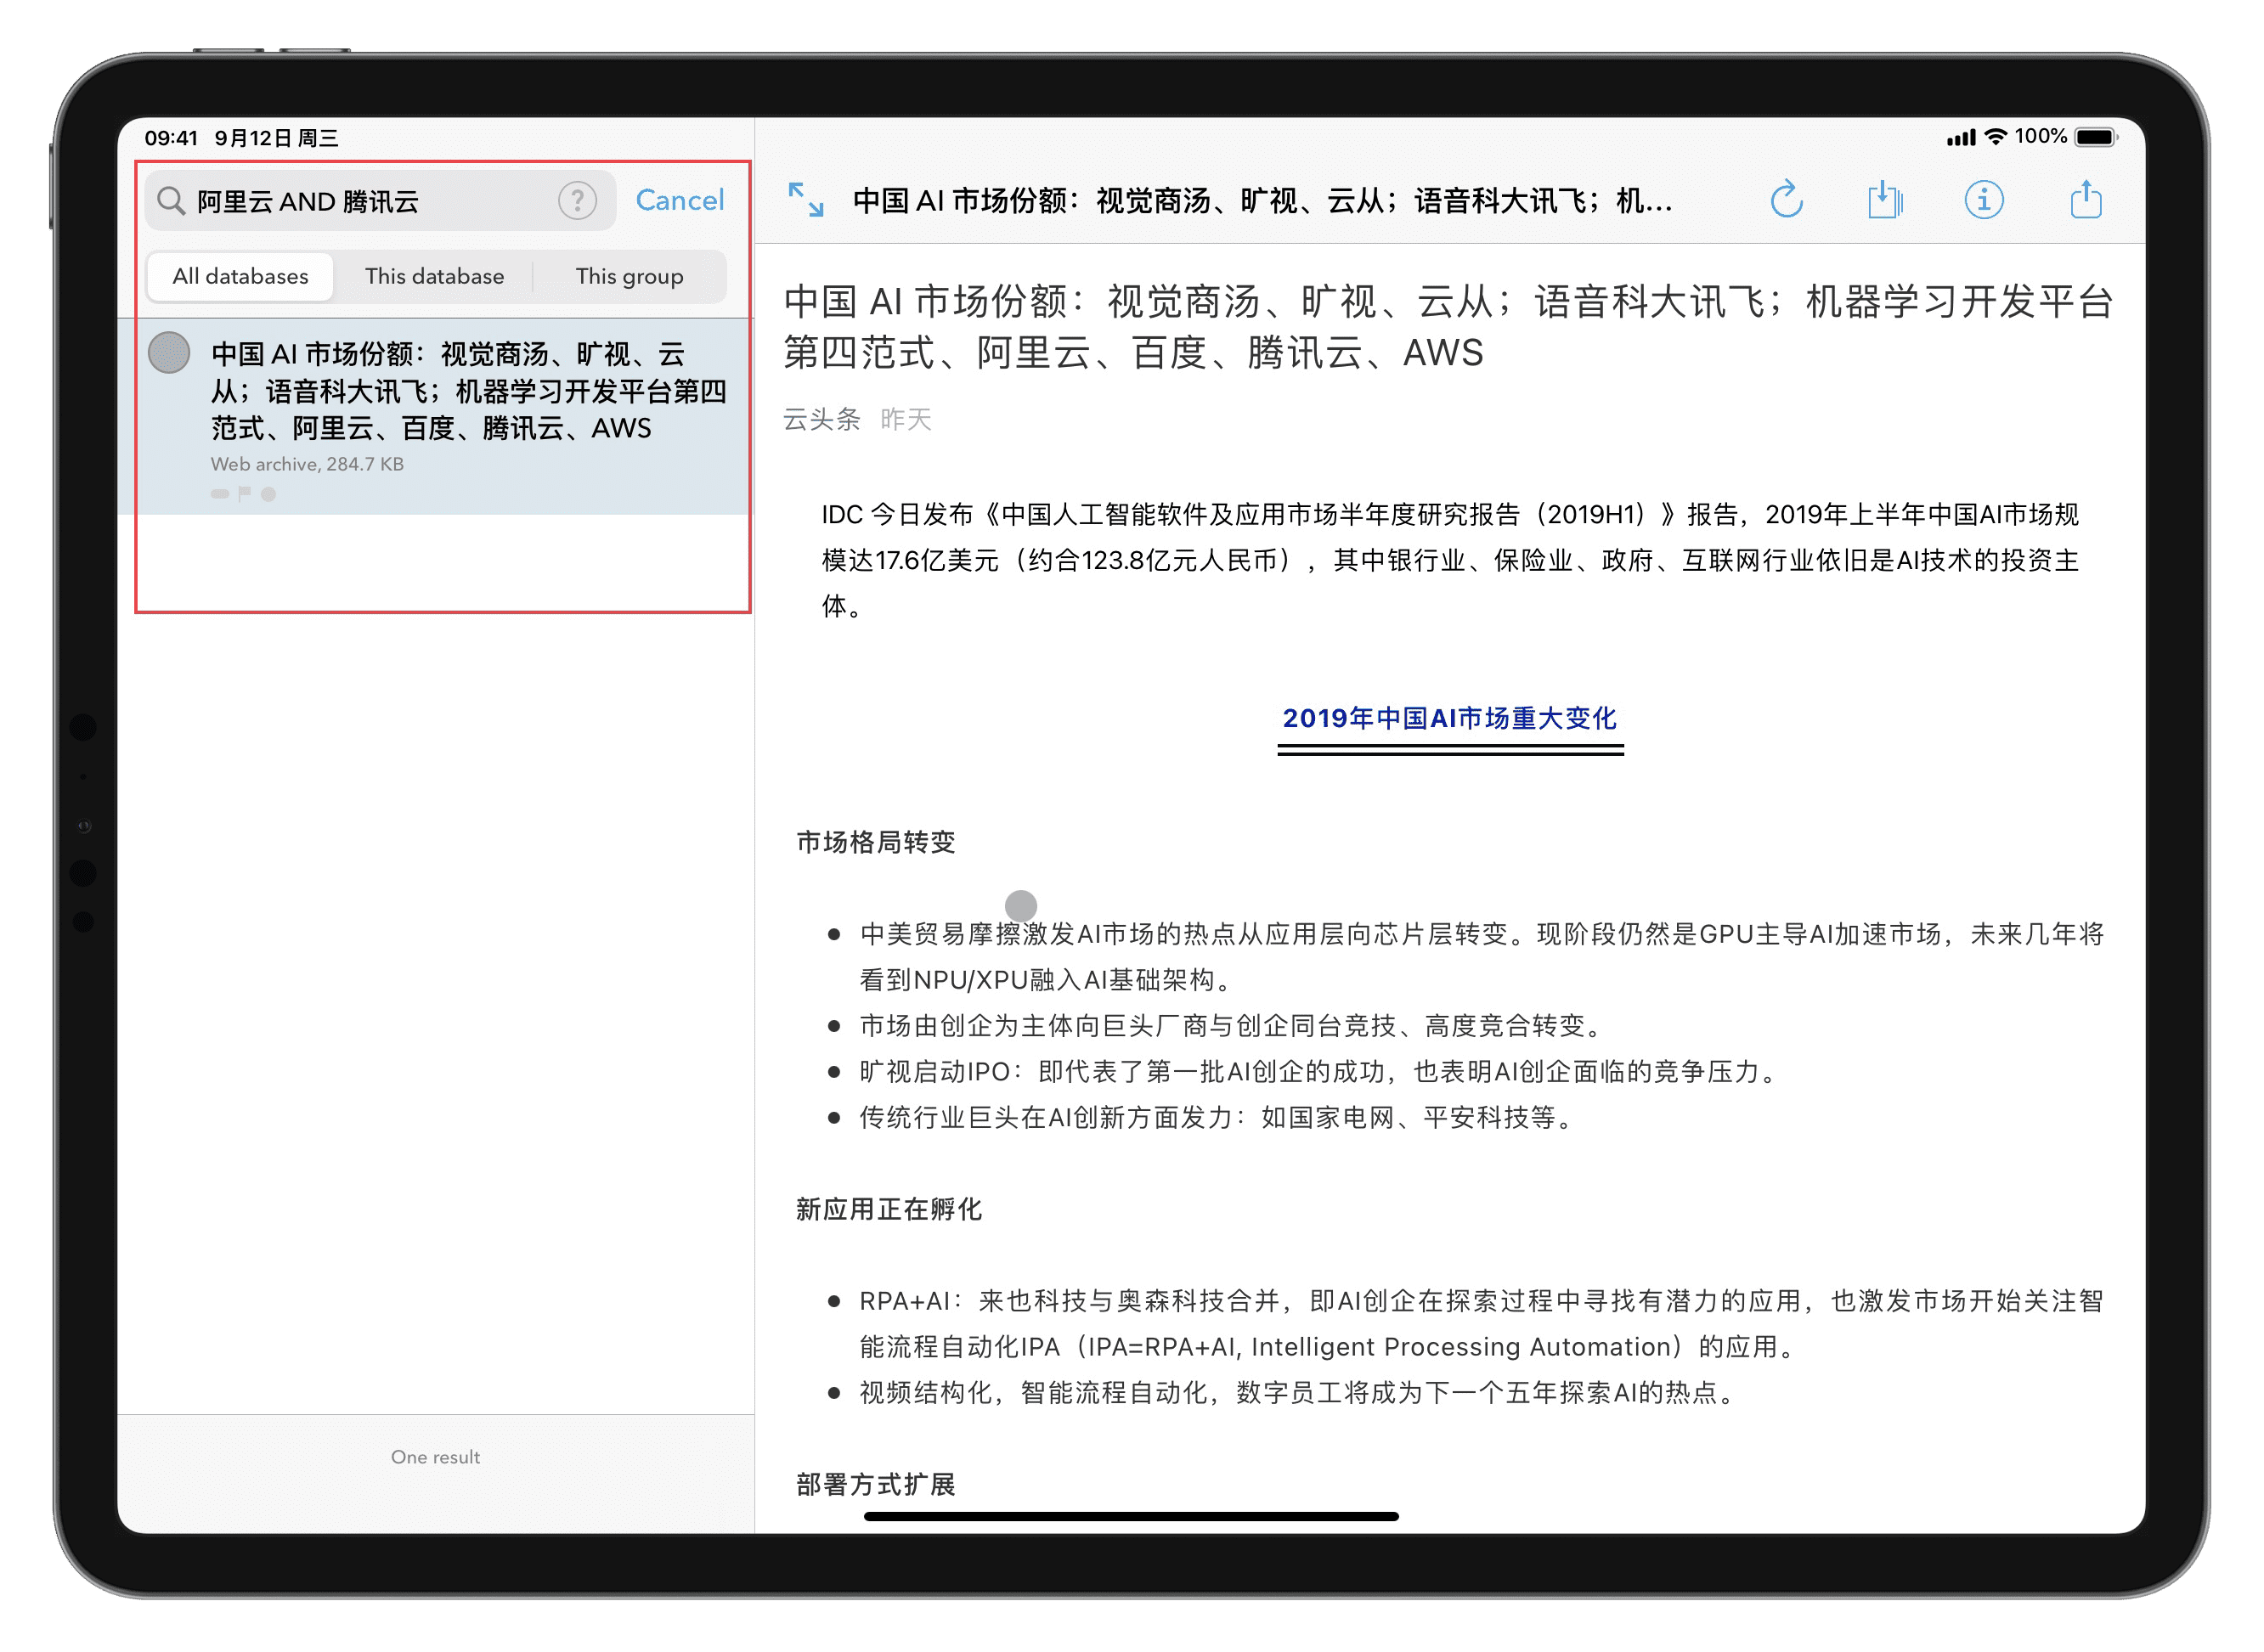The height and width of the screenshot is (1652, 2264).
Task: Click the 09:41 clock in status bar
Action: point(171,138)
